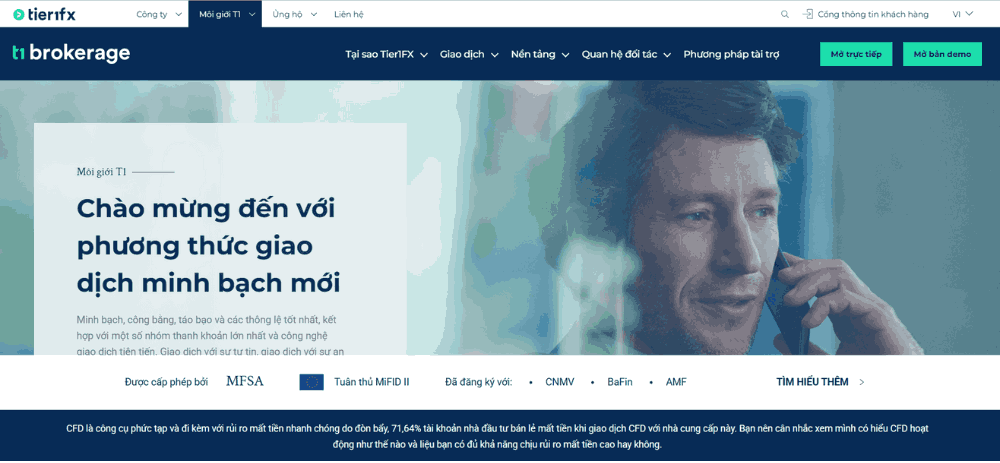Select the Môi giới T1 tab

(x=225, y=14)
